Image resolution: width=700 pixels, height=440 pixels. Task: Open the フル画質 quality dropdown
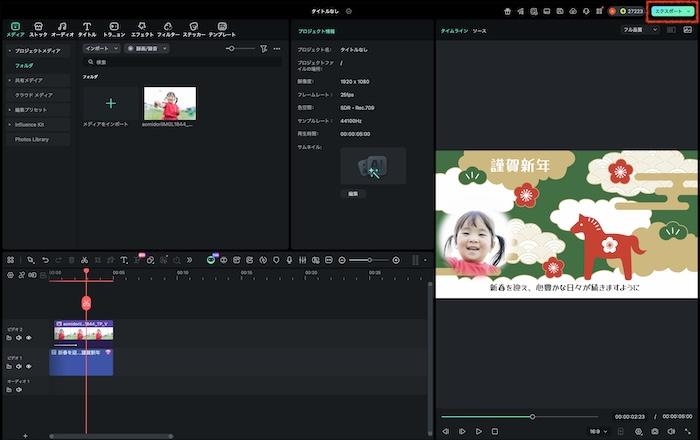(x=640, y=30)
